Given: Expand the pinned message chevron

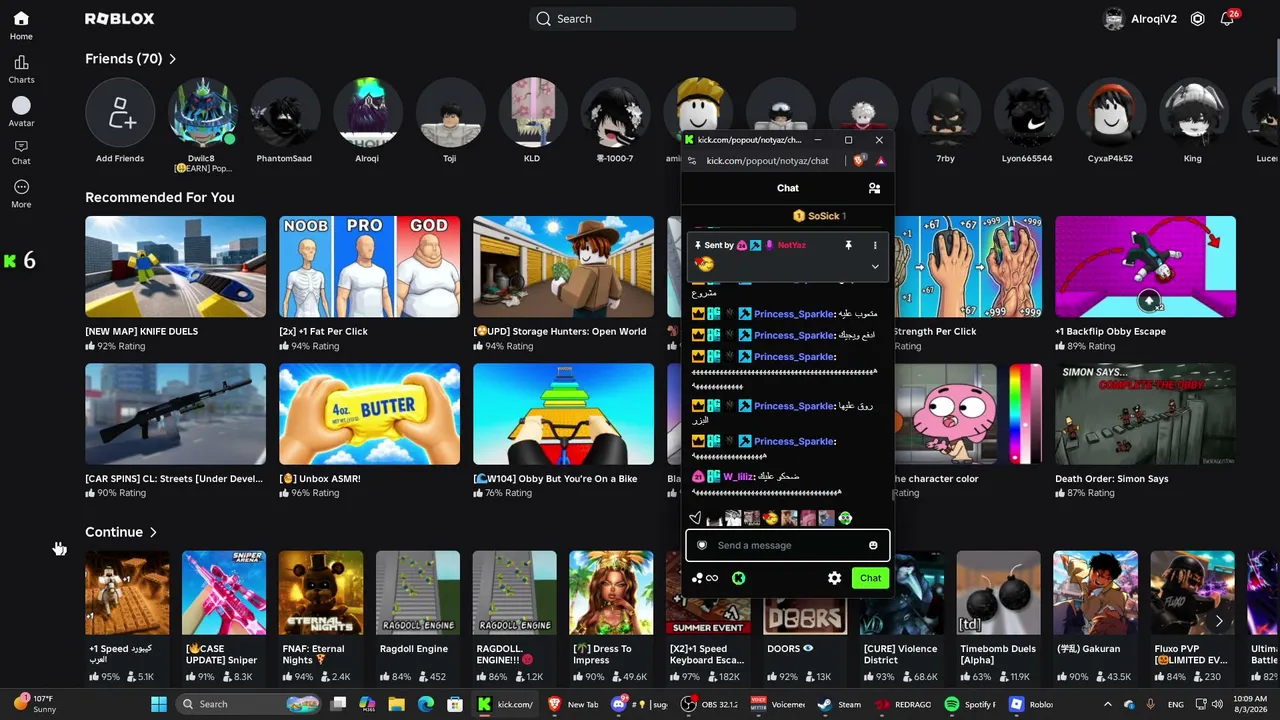Looking at the screenshot, I should click(875, 267).
